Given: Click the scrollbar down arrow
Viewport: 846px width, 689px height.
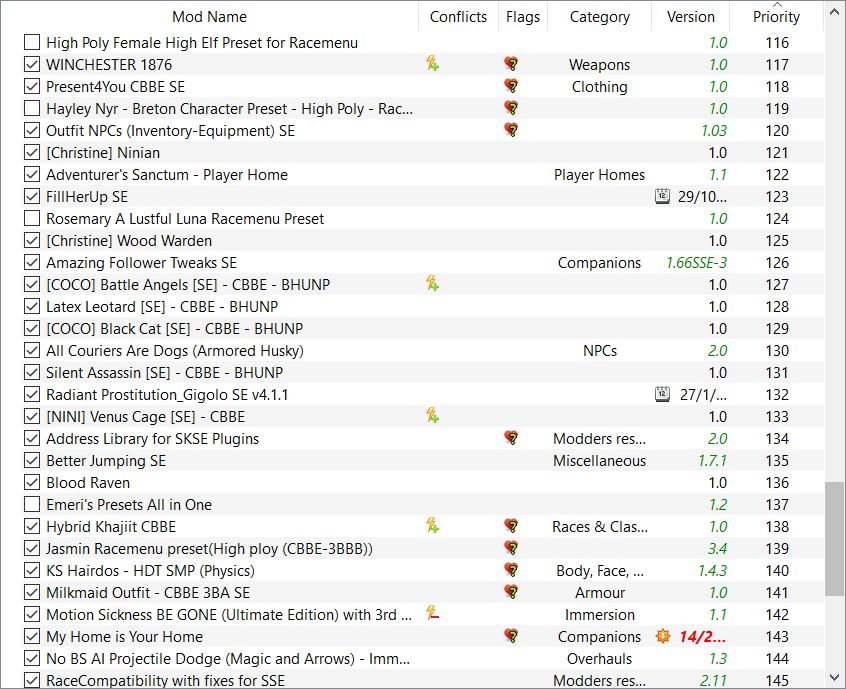Looking at the screenshot, I should 835,677.
